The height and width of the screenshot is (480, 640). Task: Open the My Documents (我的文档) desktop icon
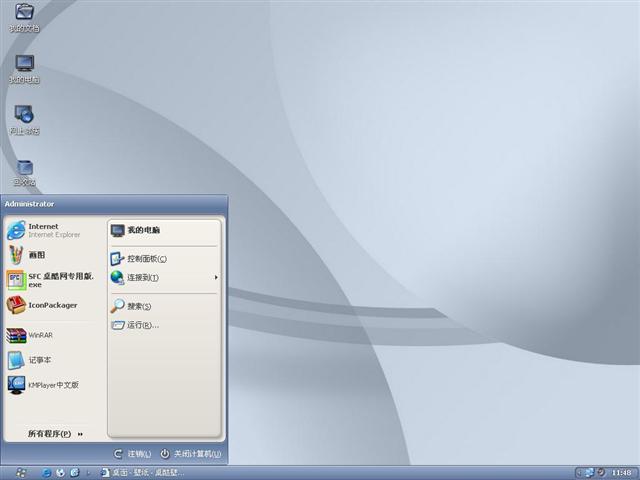coord(24,18)
